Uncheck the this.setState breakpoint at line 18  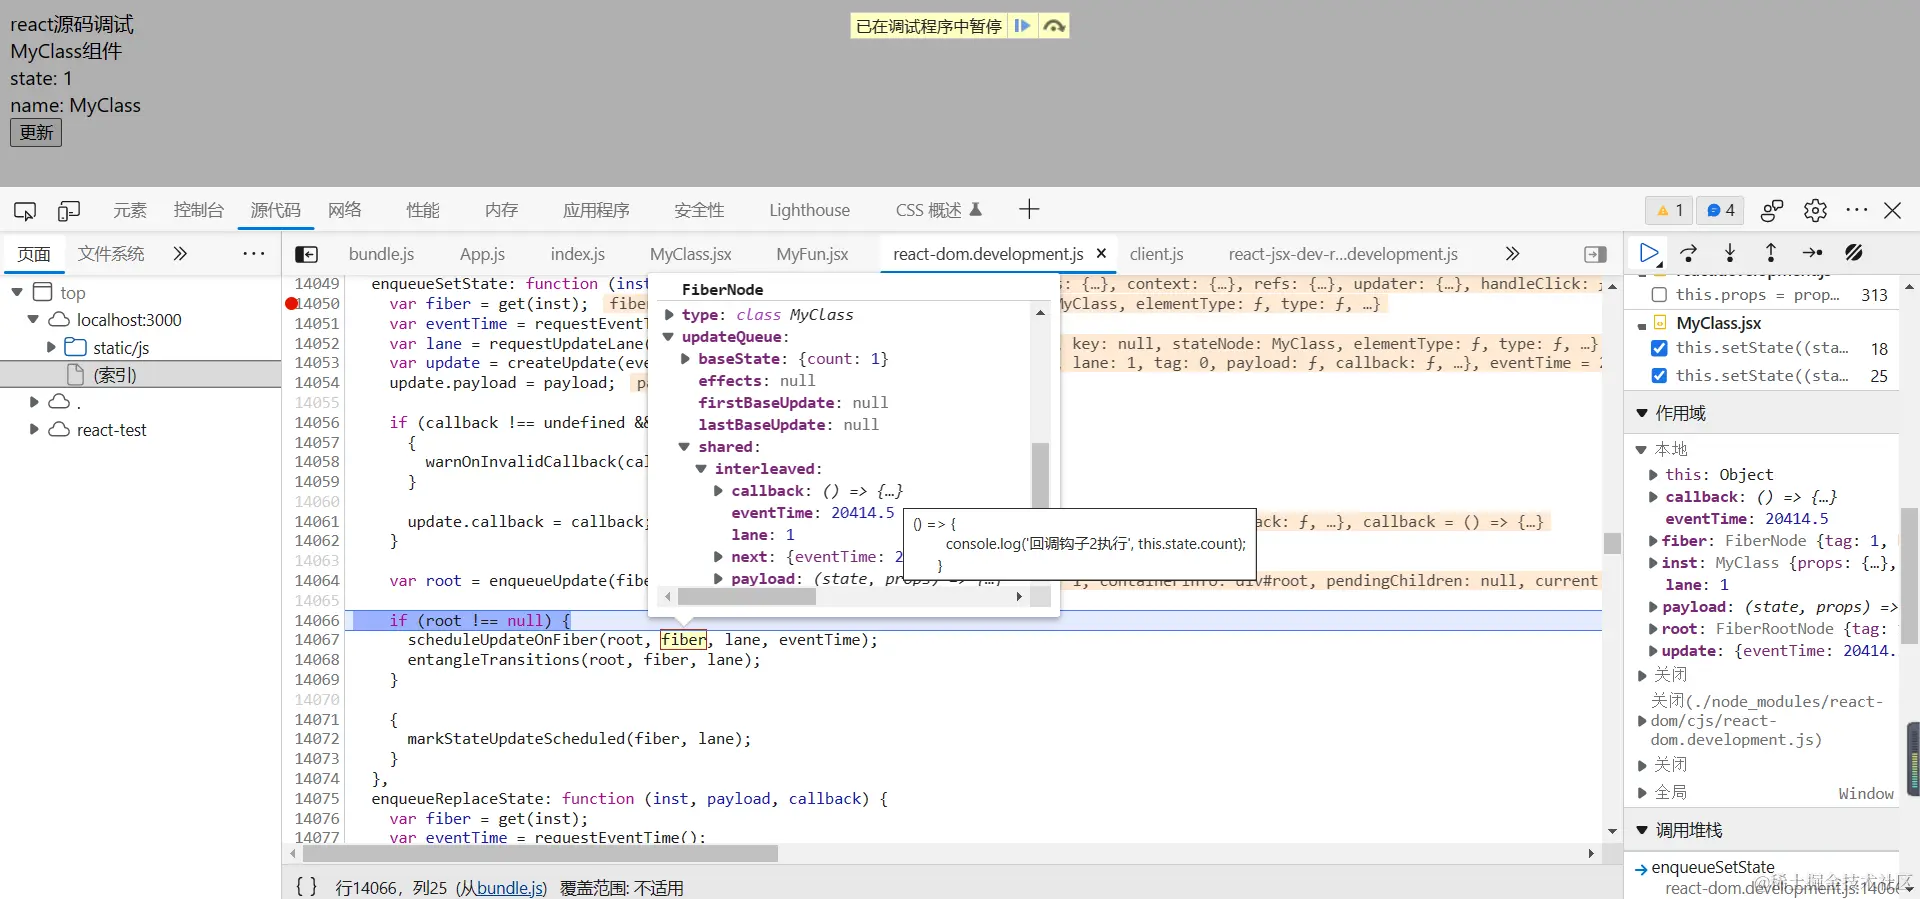click(1659, 348)
